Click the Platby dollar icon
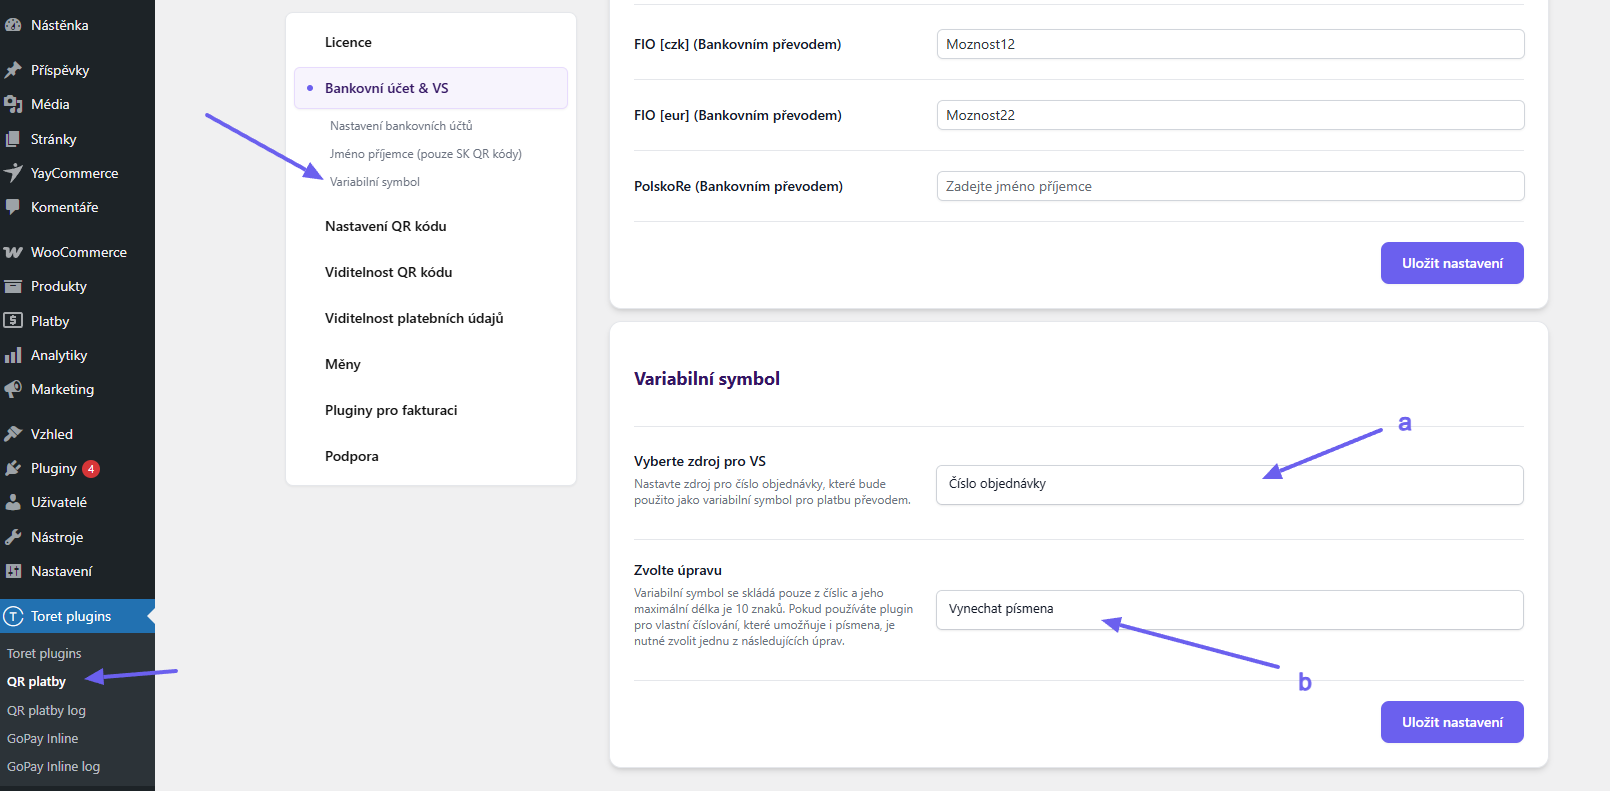The image size is (1610, 791). (x=13, y=321)
